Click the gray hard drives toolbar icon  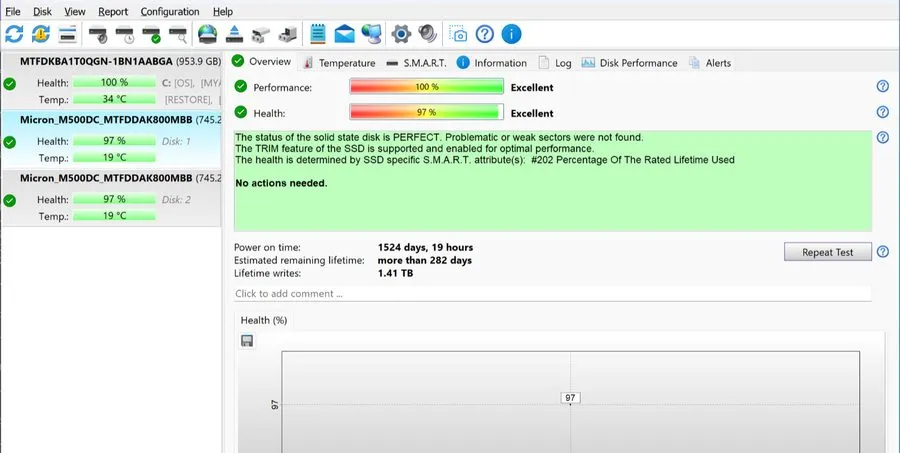(x=261, y=34)
